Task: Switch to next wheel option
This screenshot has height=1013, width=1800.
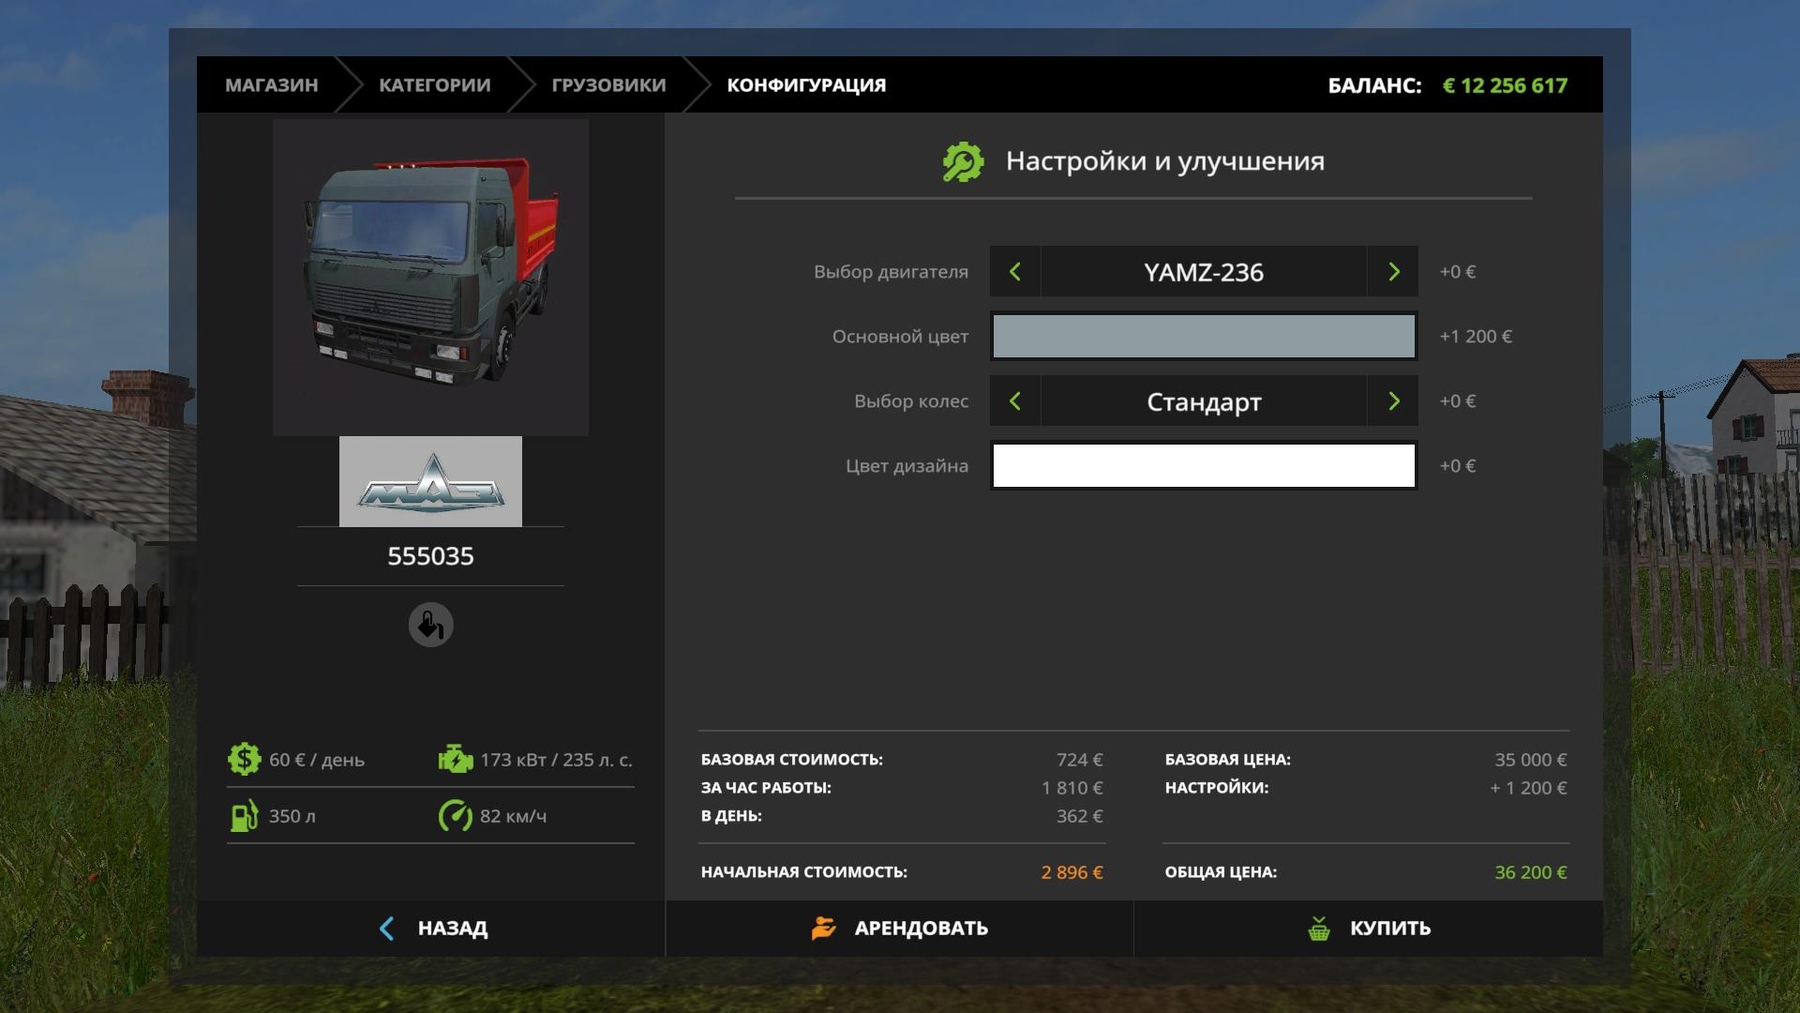Action: [1393, 401]
